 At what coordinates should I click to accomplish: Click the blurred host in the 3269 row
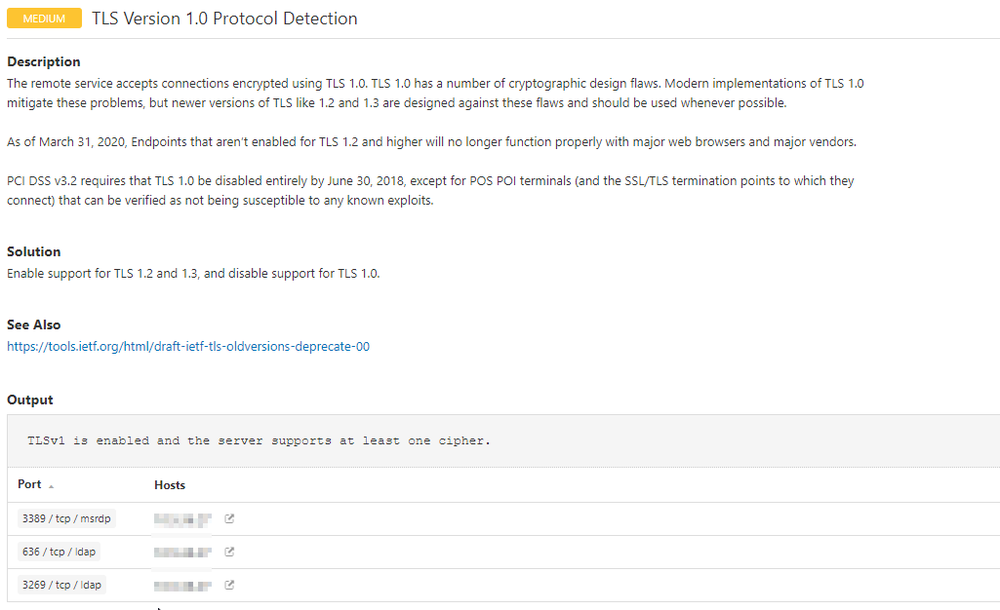(x=183, y=585)
